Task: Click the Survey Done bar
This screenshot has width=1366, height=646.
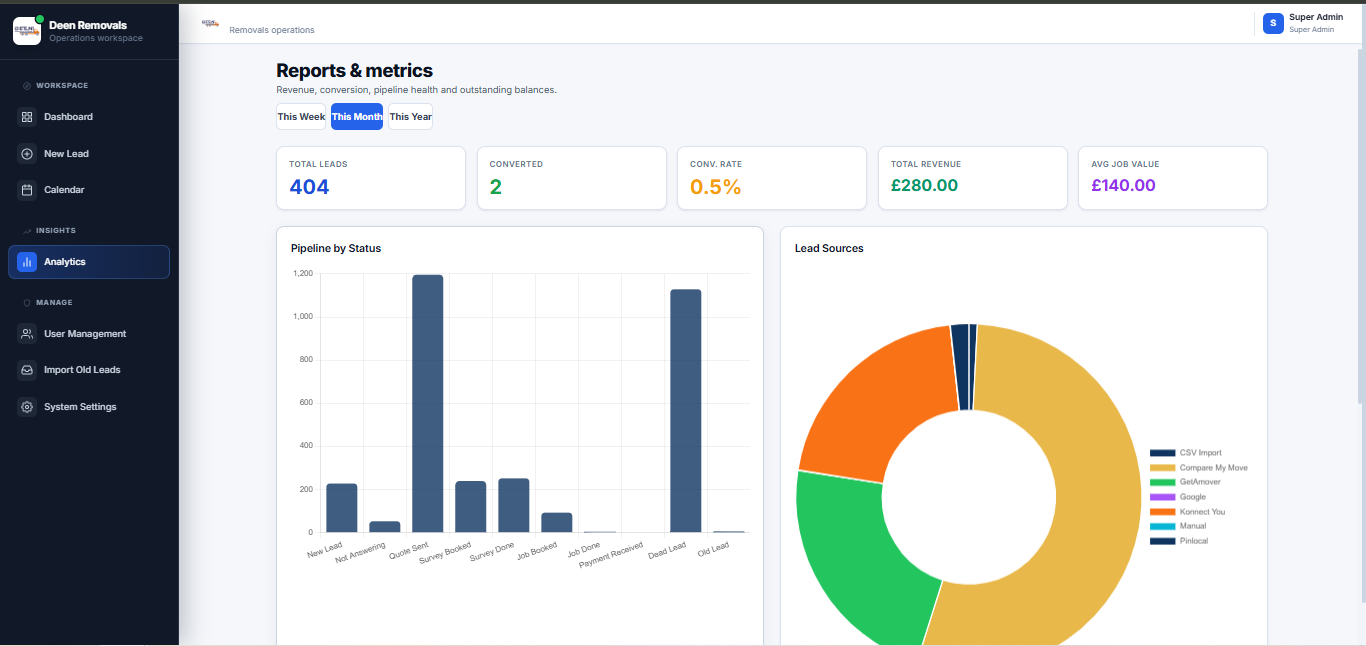Action: 514,505
